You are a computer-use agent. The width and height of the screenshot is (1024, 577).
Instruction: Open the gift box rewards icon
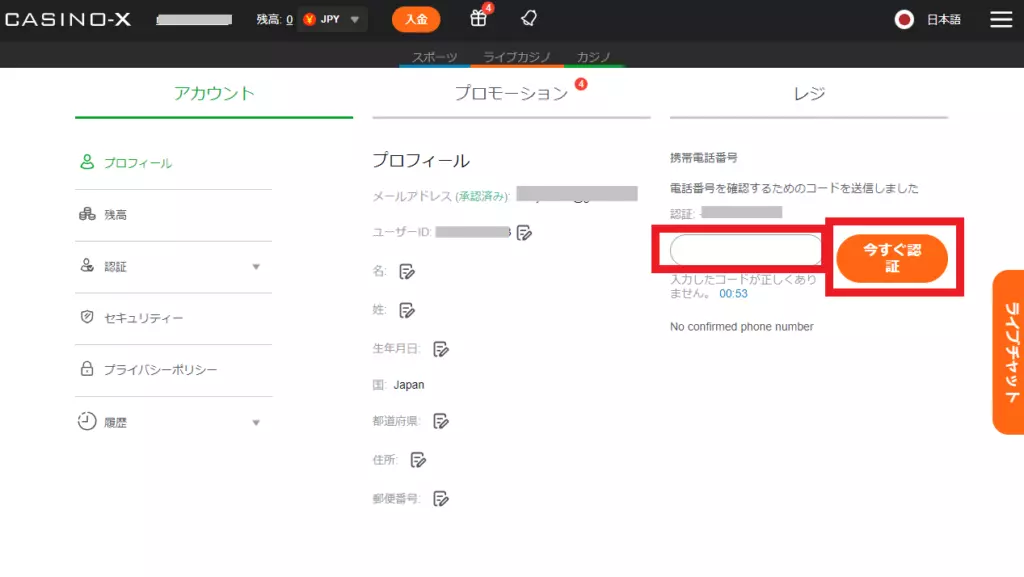click(479, 19)
